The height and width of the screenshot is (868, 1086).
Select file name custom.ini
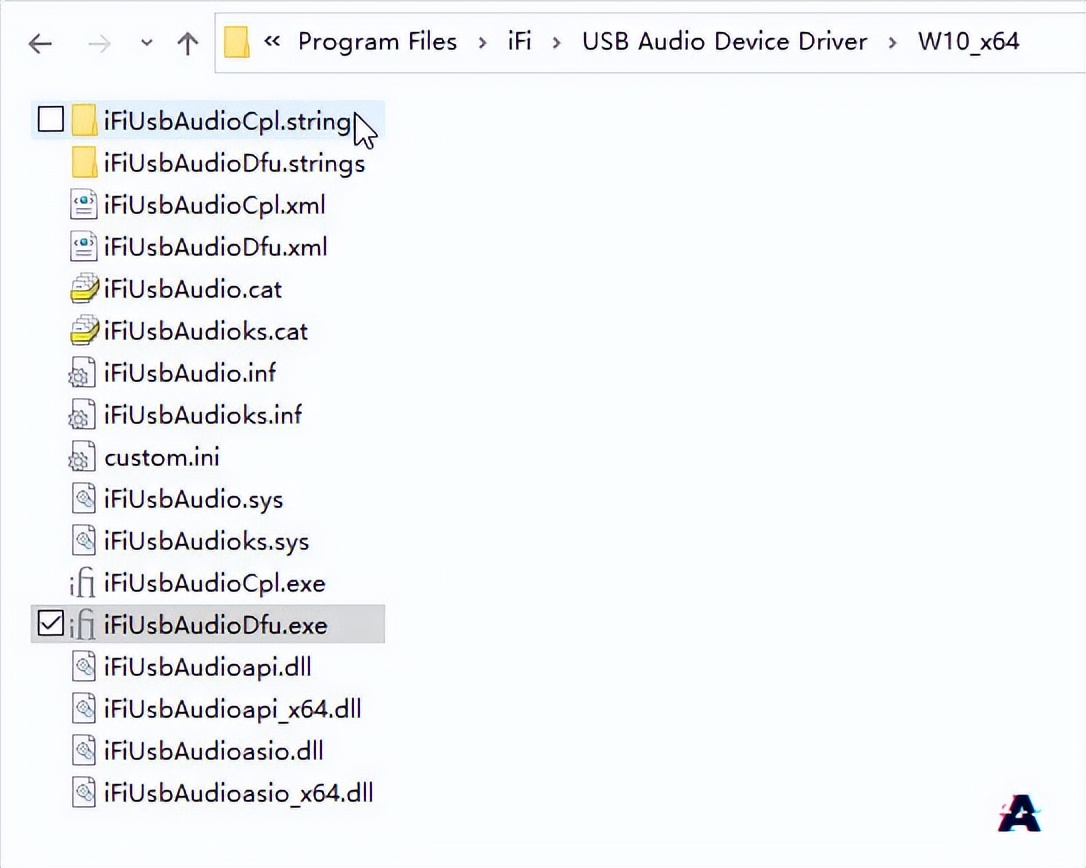point(162,457)
